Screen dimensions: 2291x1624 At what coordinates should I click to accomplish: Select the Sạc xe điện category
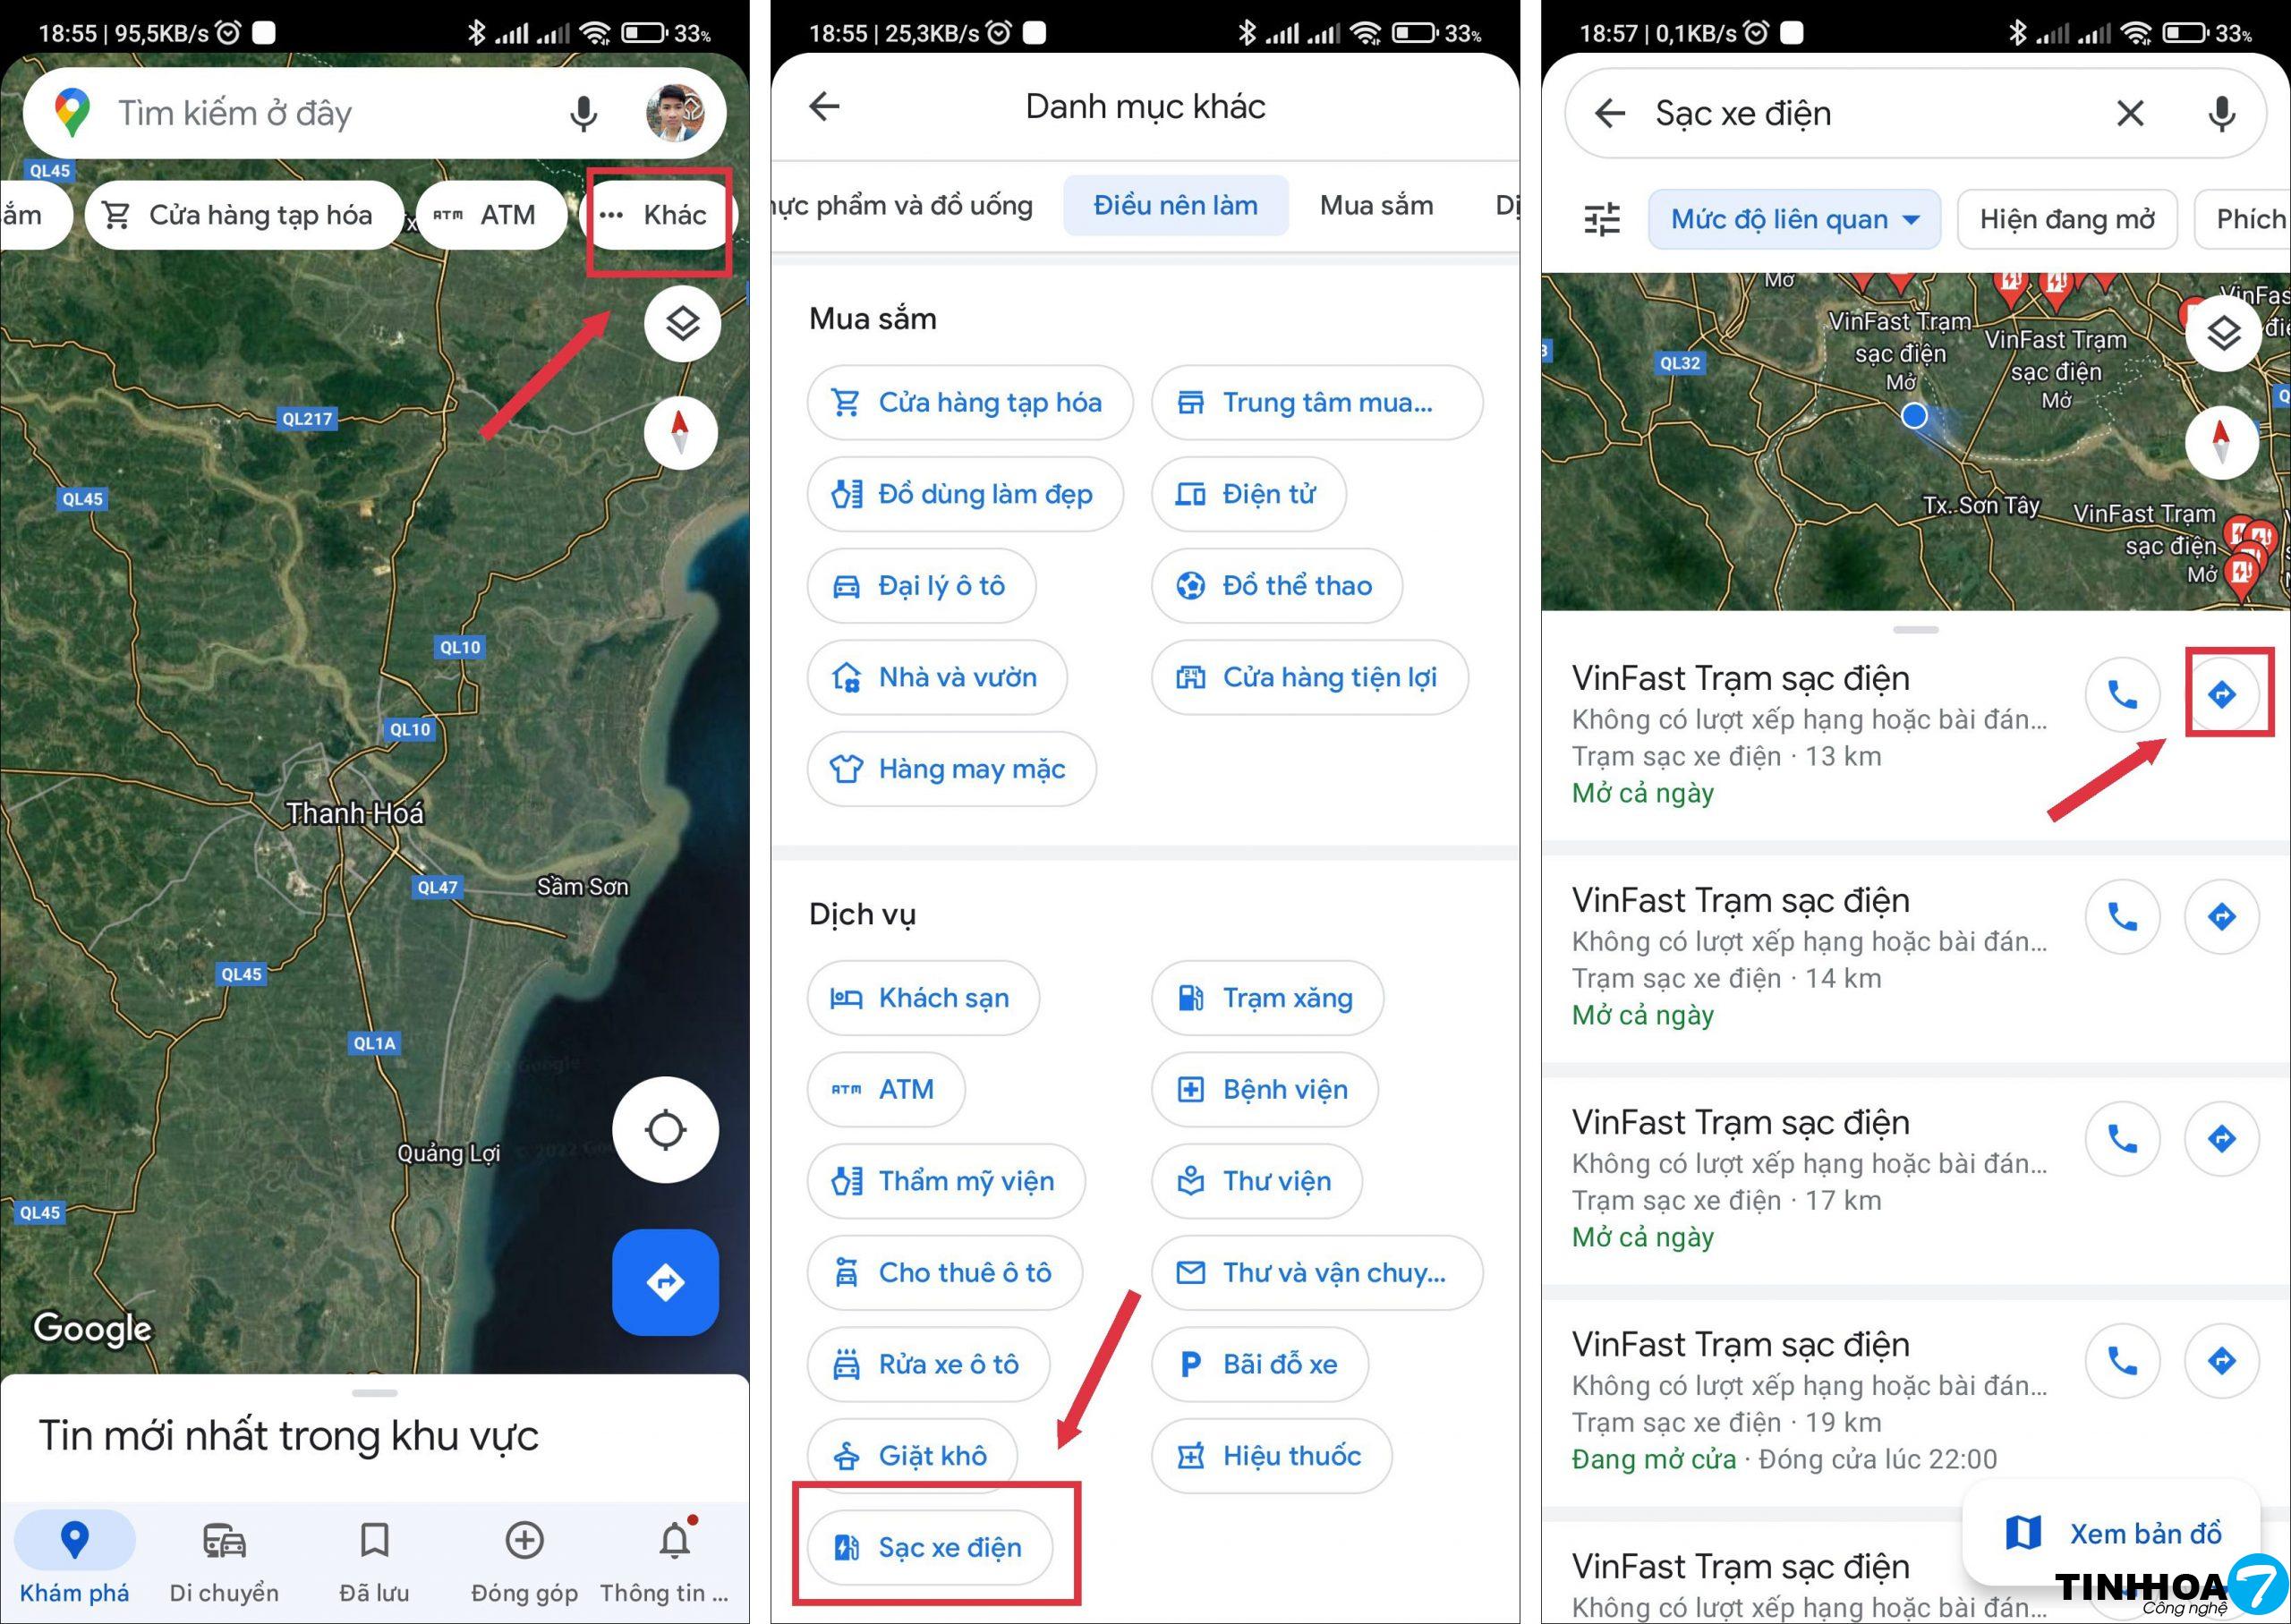930,1547
